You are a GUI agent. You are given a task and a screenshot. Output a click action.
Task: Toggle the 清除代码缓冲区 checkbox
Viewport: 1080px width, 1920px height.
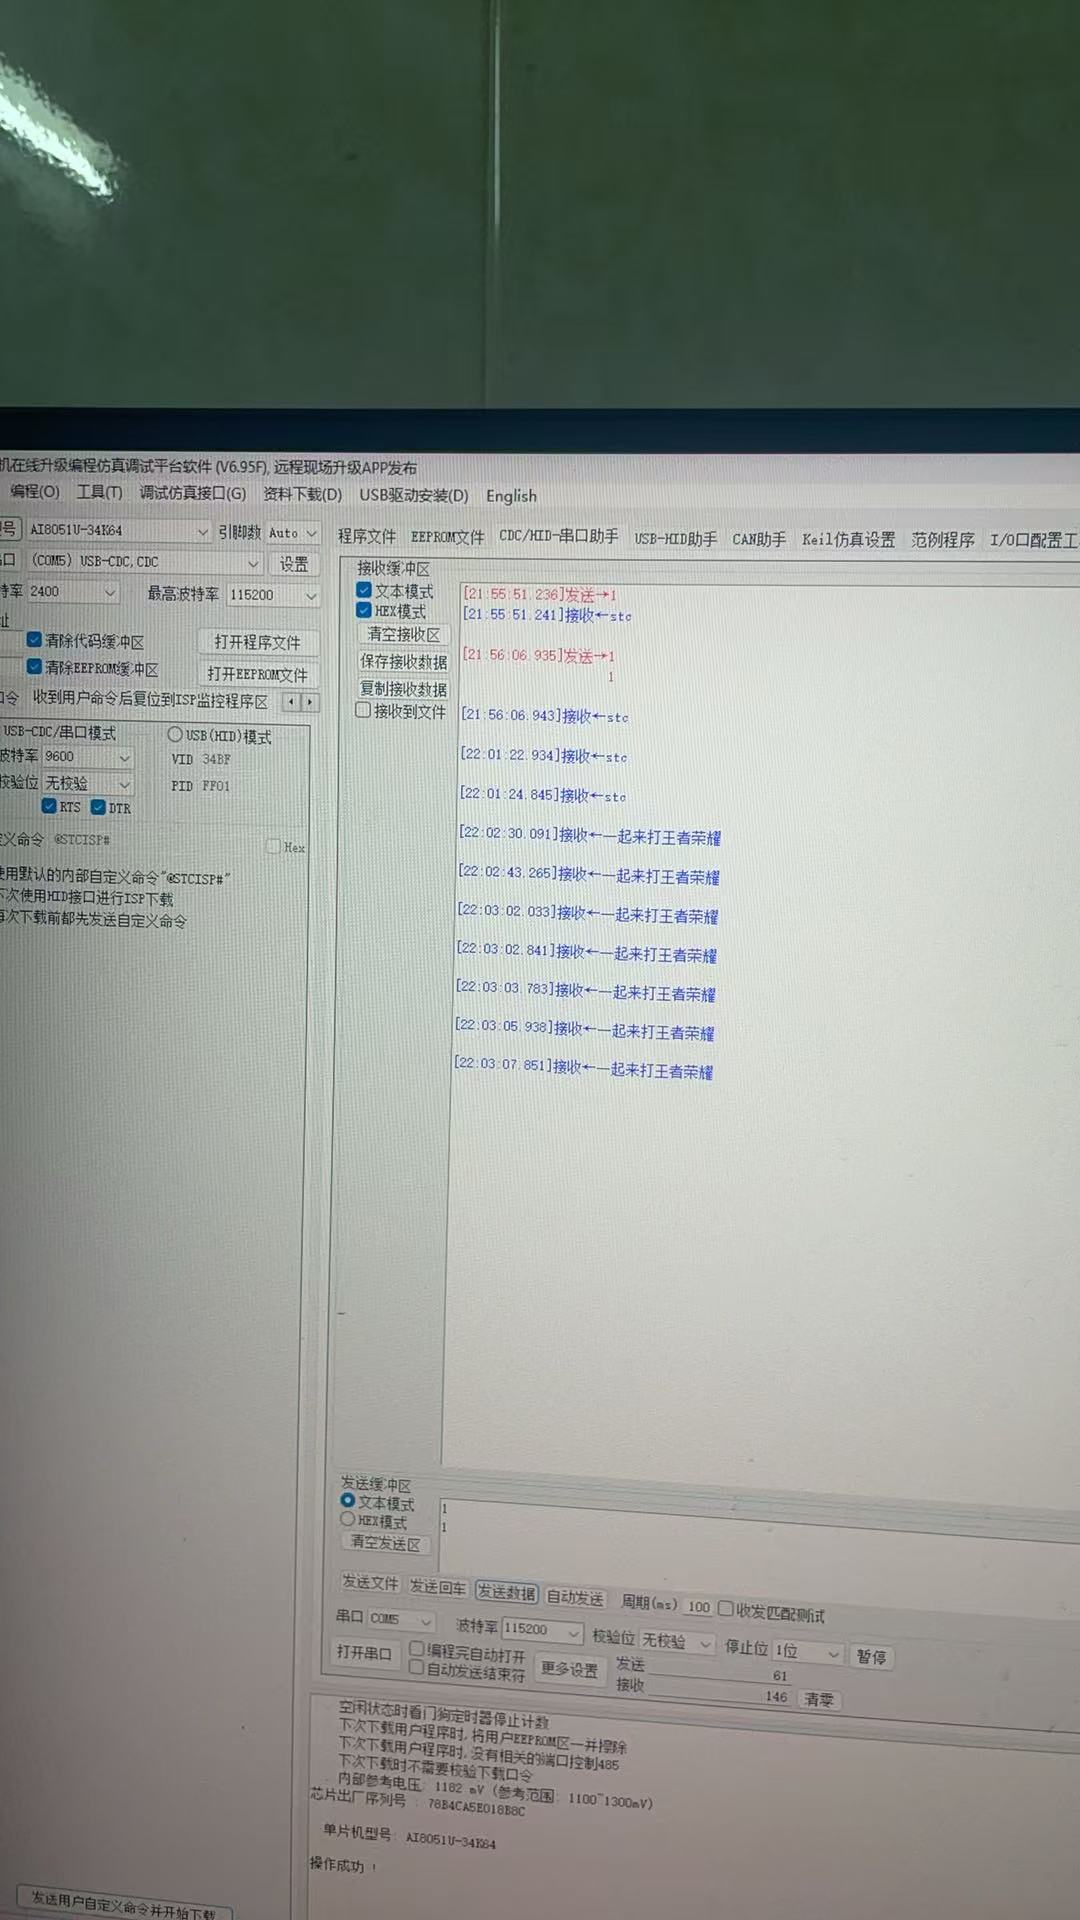coord(34,639)
